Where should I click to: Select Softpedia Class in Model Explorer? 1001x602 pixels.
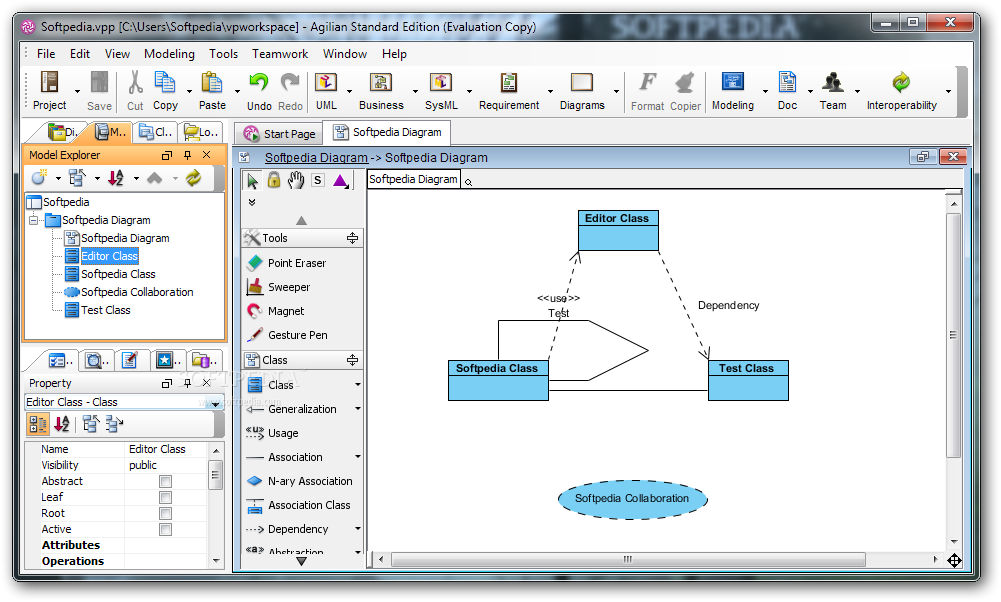point(118,274)
